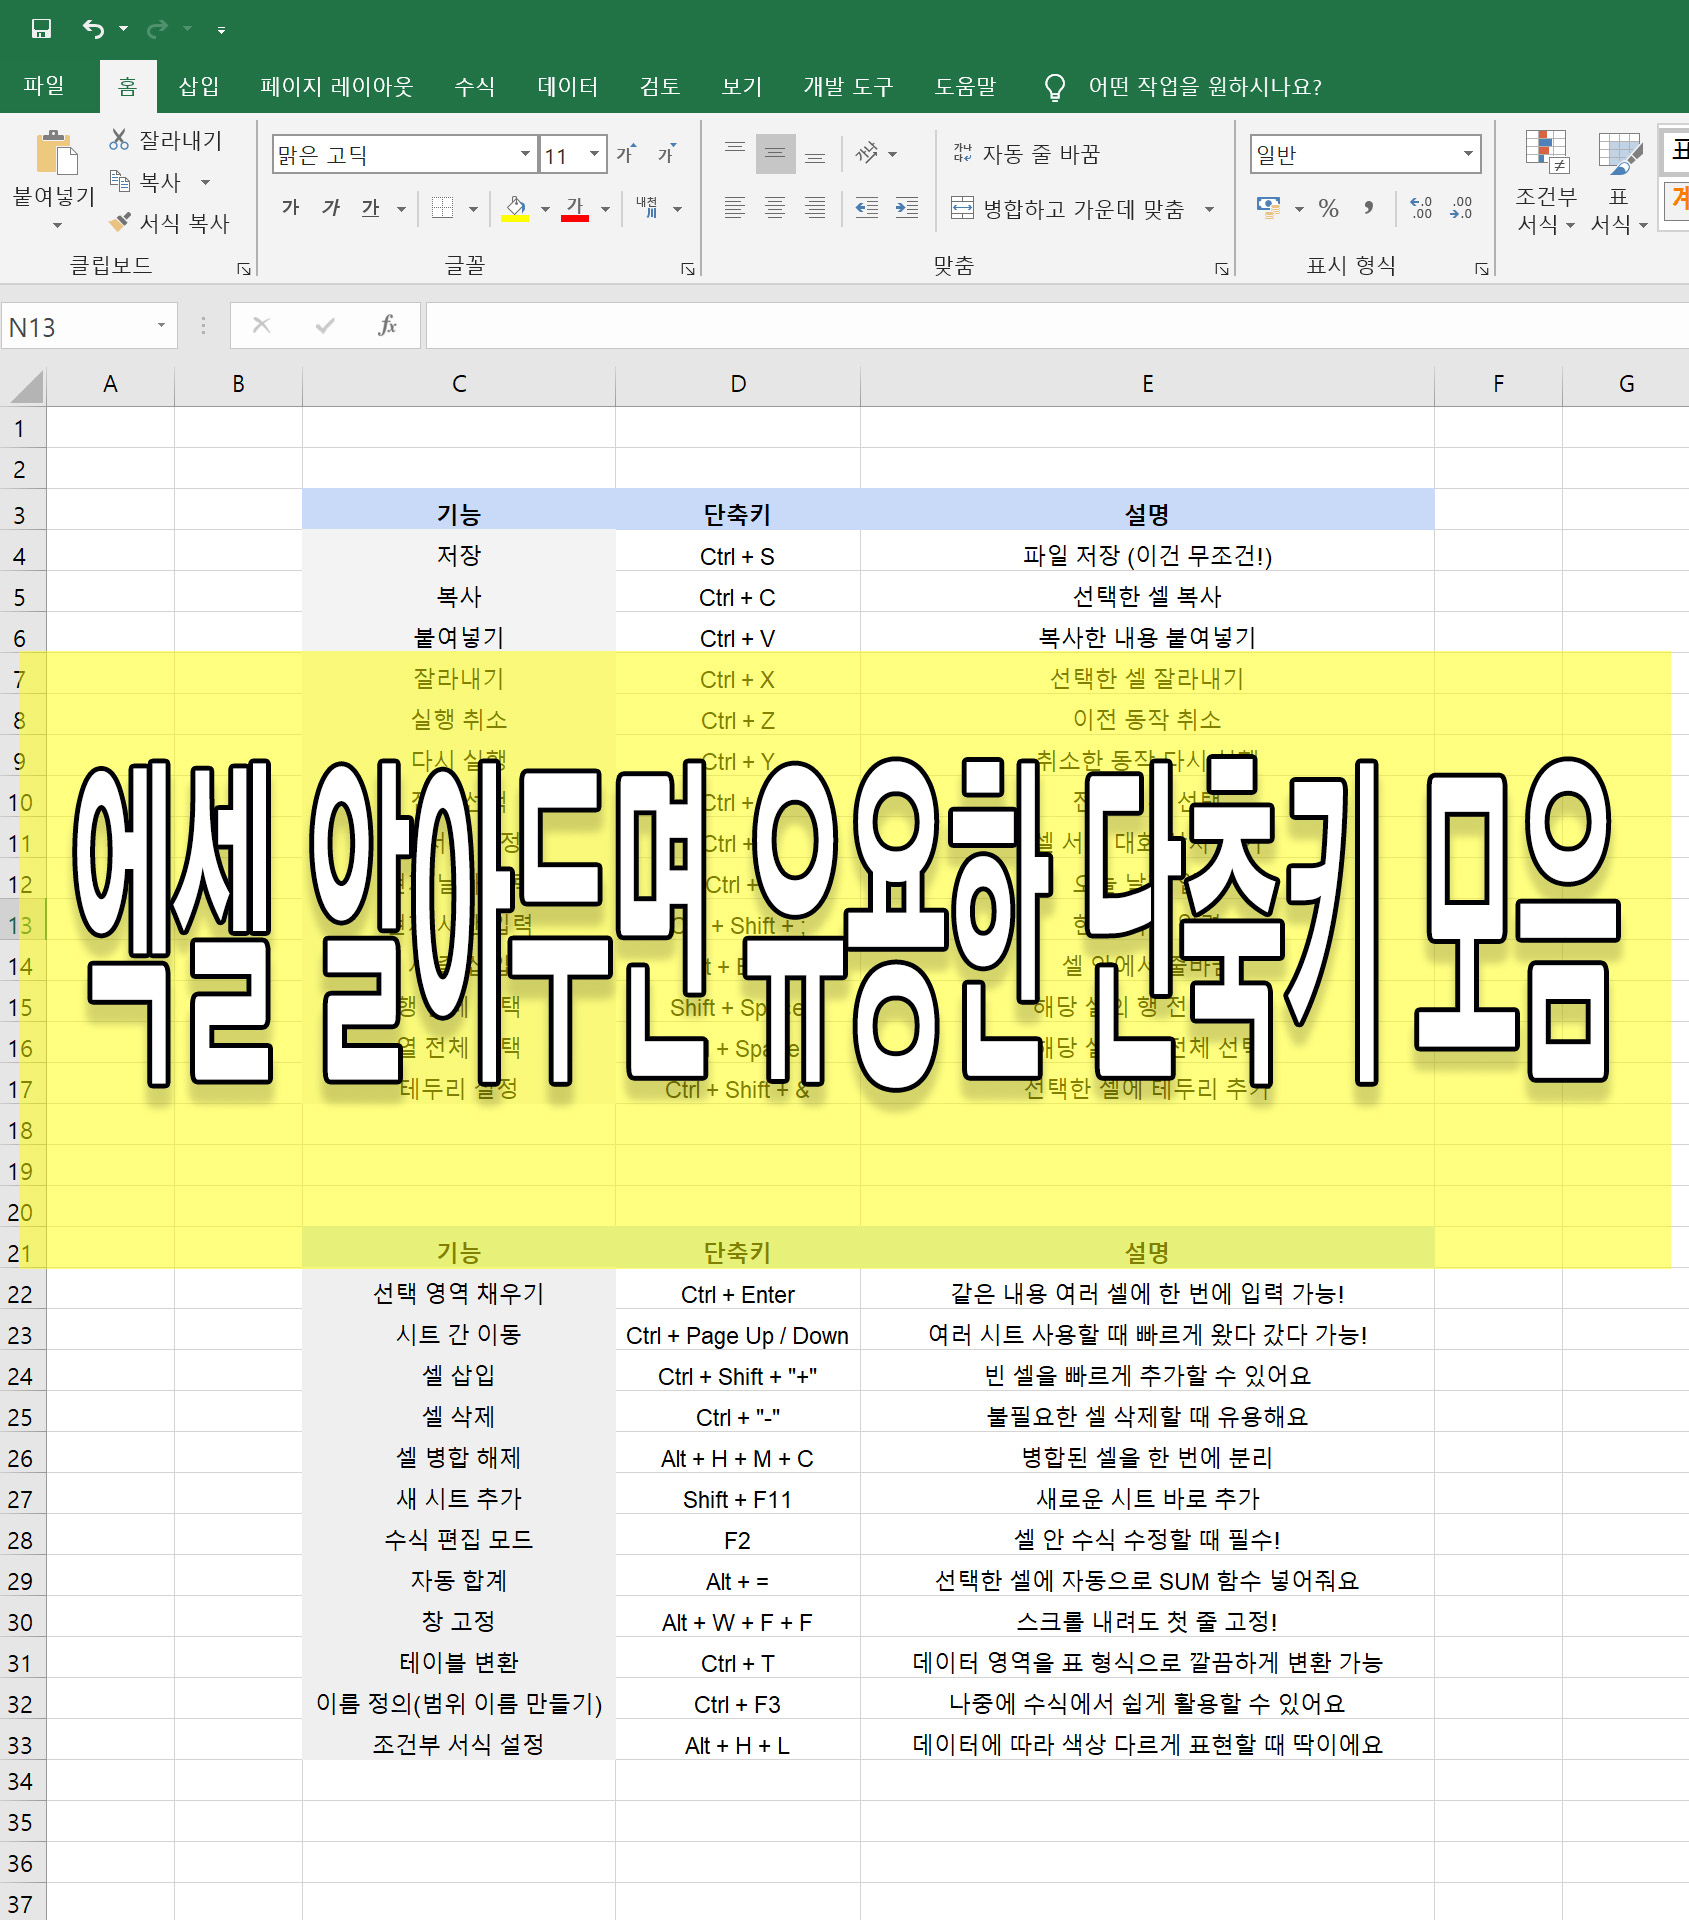
Task: Open font size dropdown showing 11
Action: 594,154
